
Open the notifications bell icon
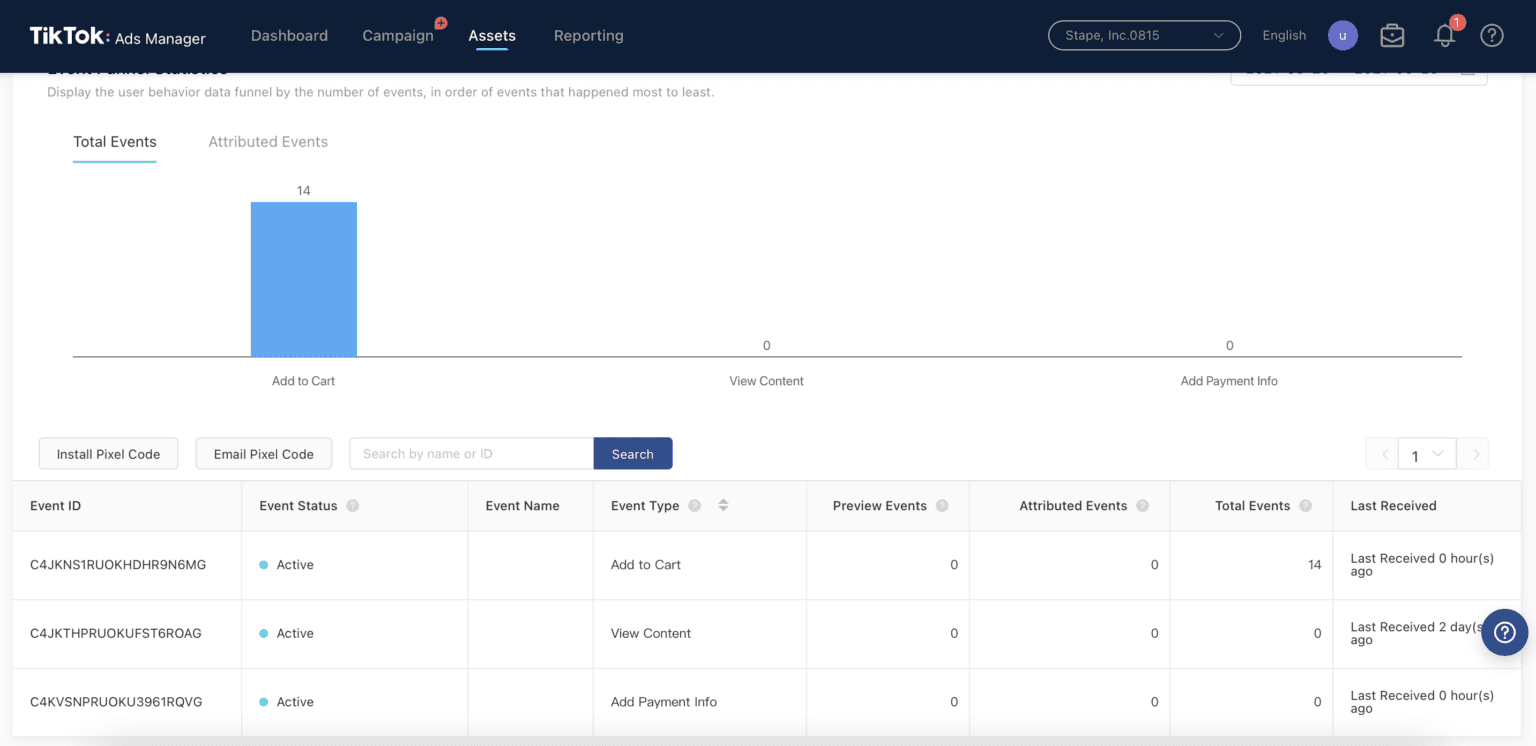1444,36
